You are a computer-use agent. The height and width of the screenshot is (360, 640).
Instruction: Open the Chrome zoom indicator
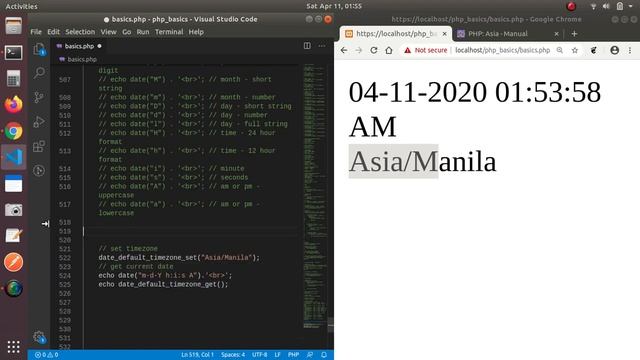tap(560, 50)
